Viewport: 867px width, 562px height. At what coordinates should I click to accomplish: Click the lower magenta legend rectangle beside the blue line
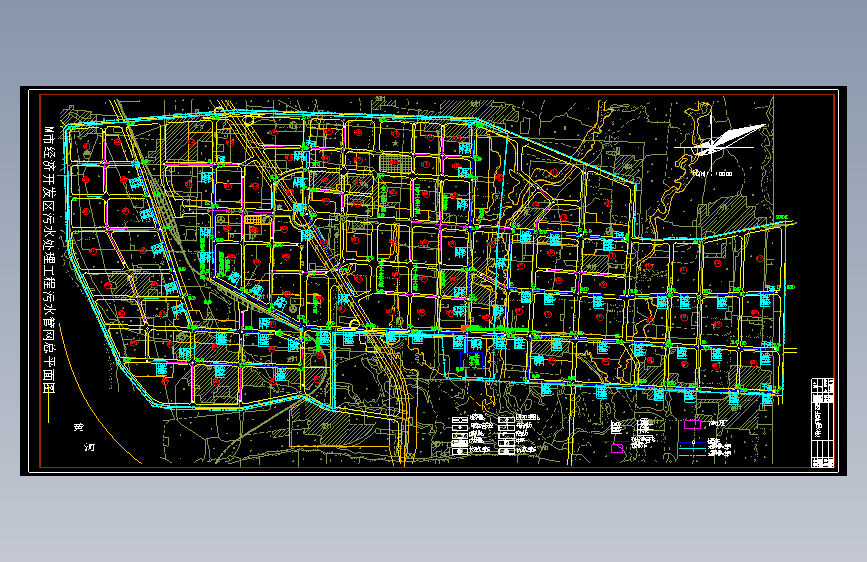coord(617,449)
